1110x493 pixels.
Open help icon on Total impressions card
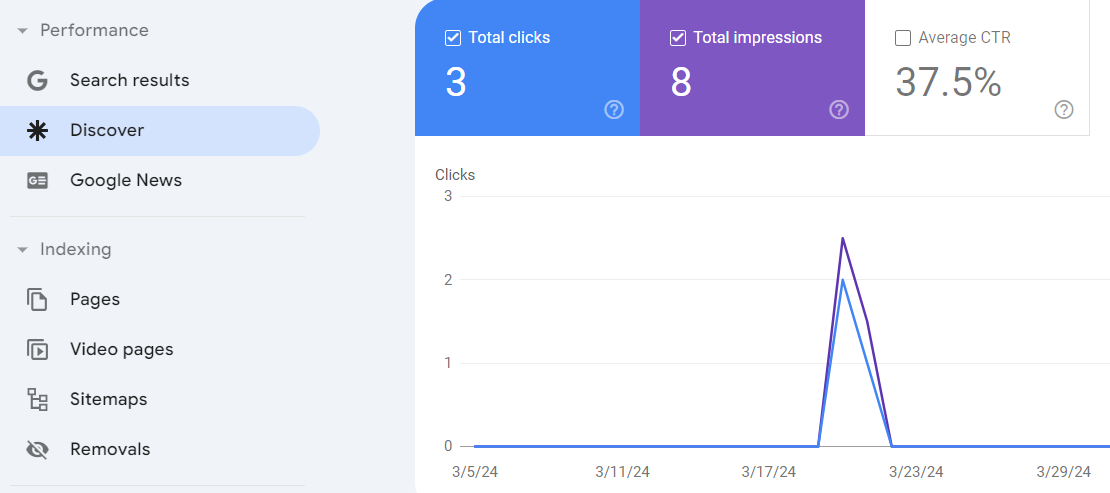[x=839, y=110]
